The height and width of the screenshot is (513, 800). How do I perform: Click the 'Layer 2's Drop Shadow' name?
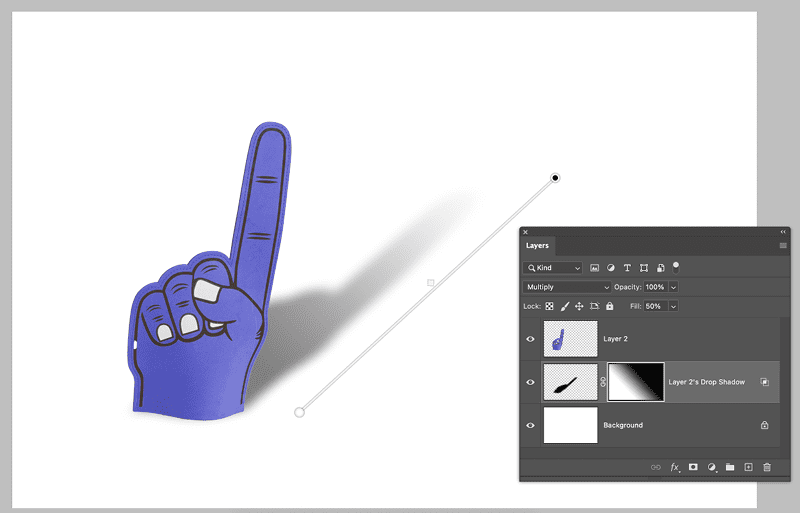coord(707,382)
